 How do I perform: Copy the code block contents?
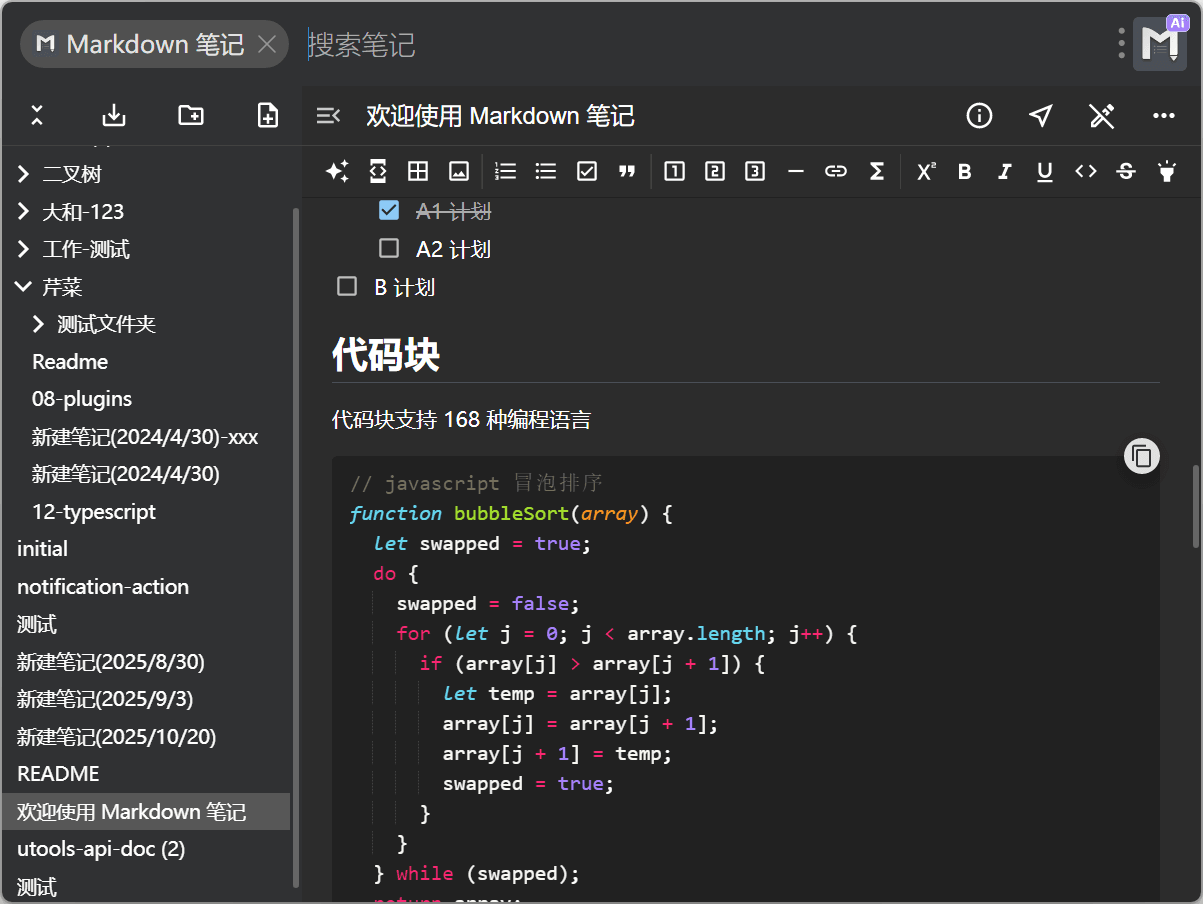[x=1142, y=457]
